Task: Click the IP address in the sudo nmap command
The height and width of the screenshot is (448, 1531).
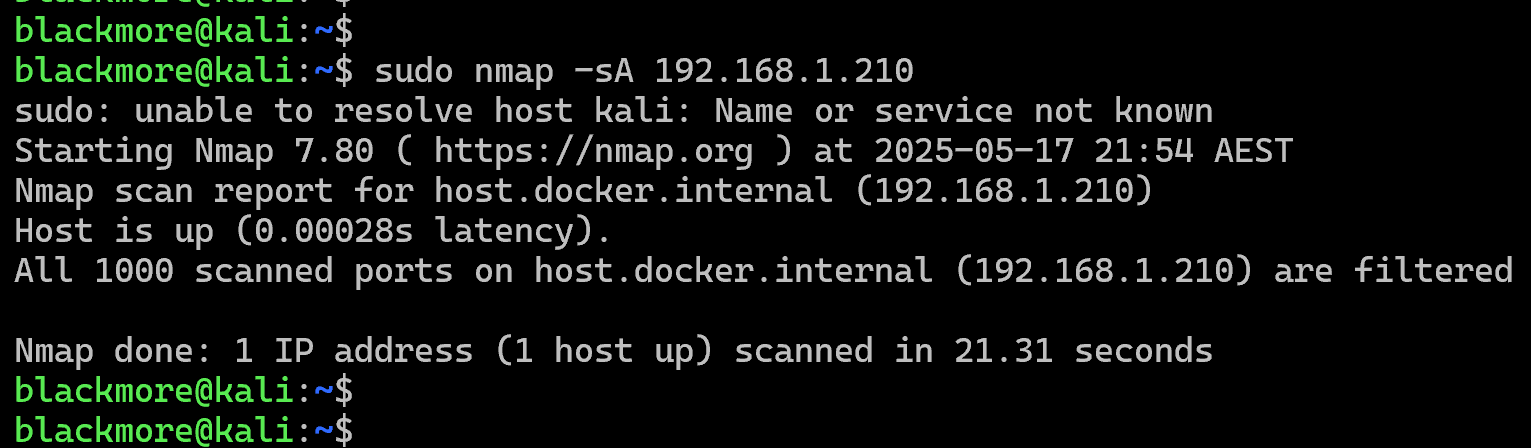Action: (783, 71)
